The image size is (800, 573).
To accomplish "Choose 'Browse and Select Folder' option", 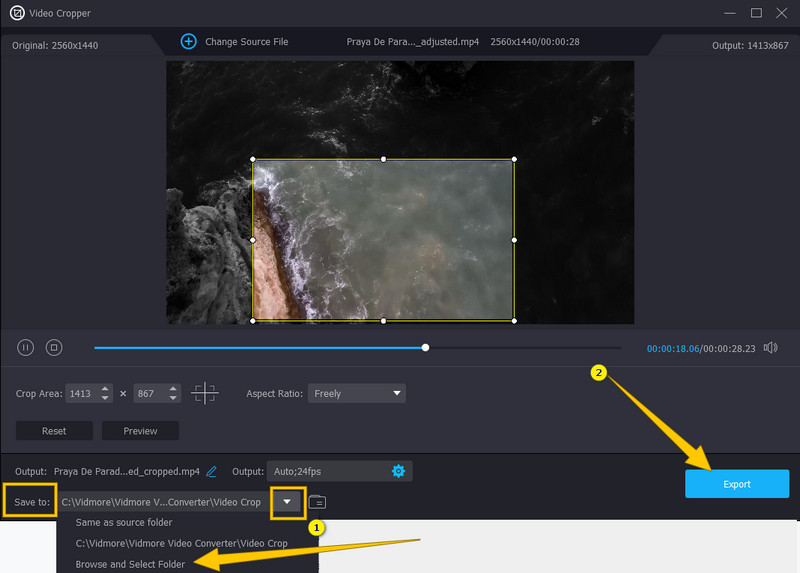I will tap(130, 564).
